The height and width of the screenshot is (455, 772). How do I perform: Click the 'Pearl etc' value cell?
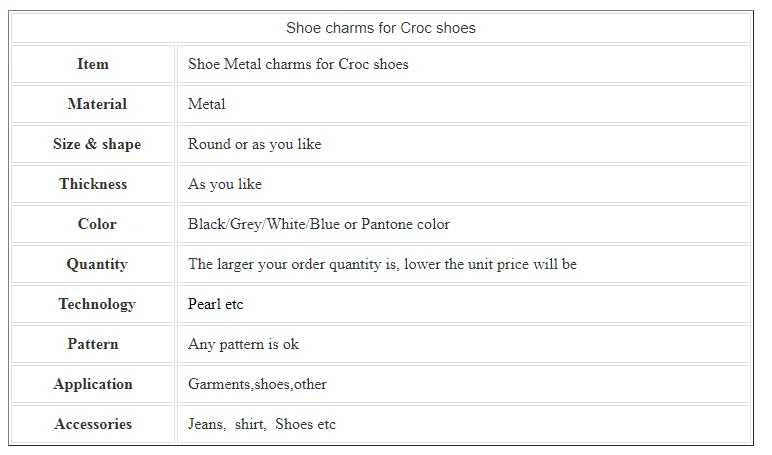[x=215, y=304]
